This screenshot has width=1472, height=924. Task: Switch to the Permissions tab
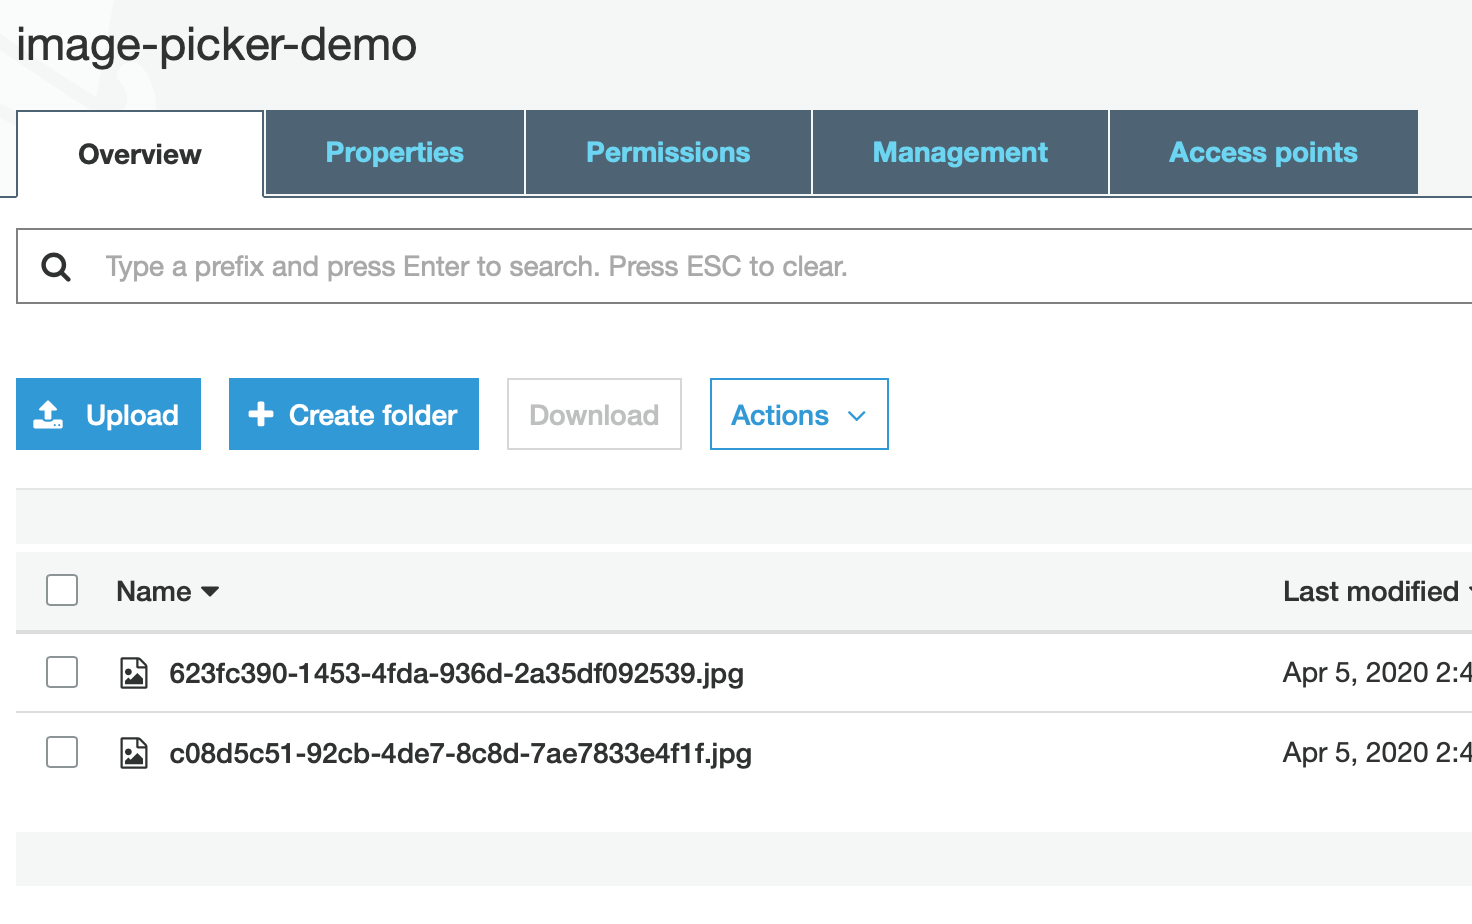[667, 152]
